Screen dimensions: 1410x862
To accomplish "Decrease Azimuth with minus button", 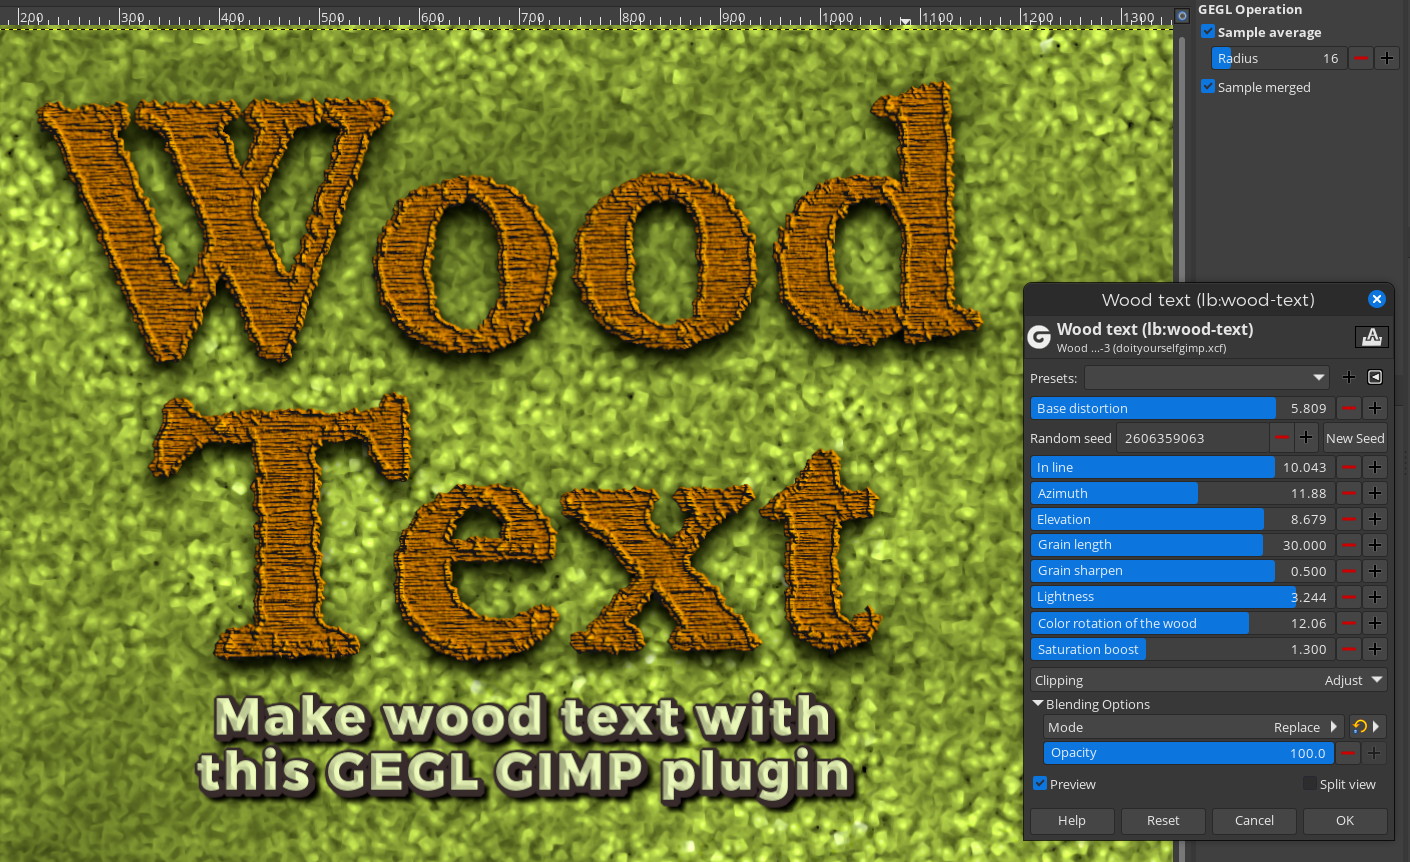I will (x=1349, y=493).
